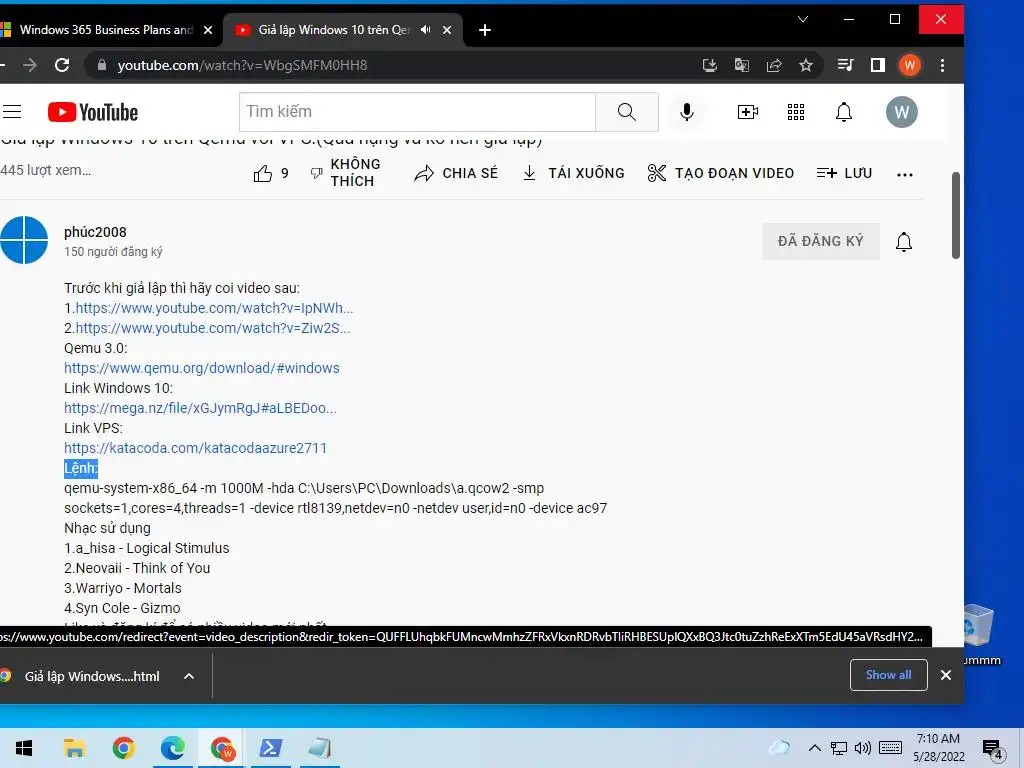Mute the tab via speaker icon
The image size is (1024, 768).
[426, 30]
